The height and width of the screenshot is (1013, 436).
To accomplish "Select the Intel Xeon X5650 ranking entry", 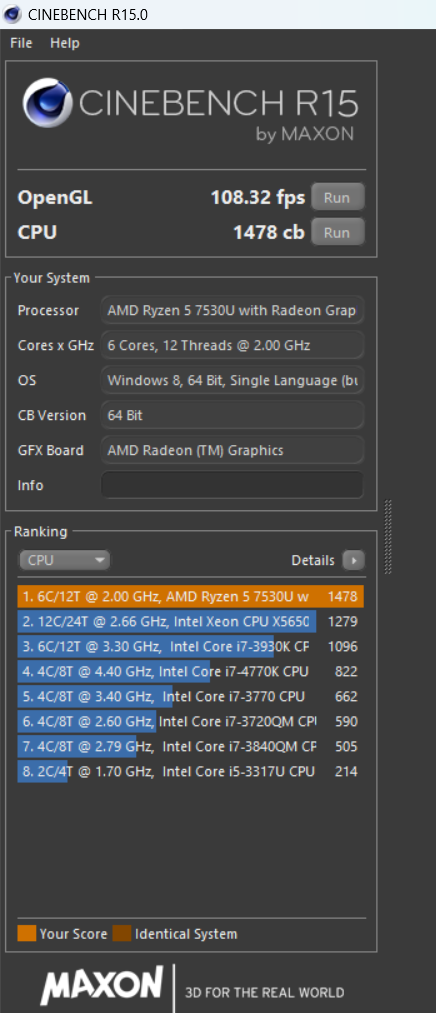I will point(191,621).
